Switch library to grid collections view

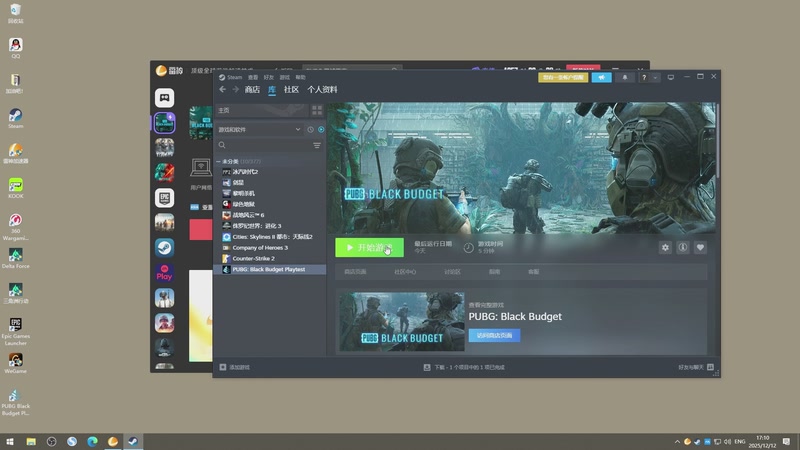(x=317, y=110)
